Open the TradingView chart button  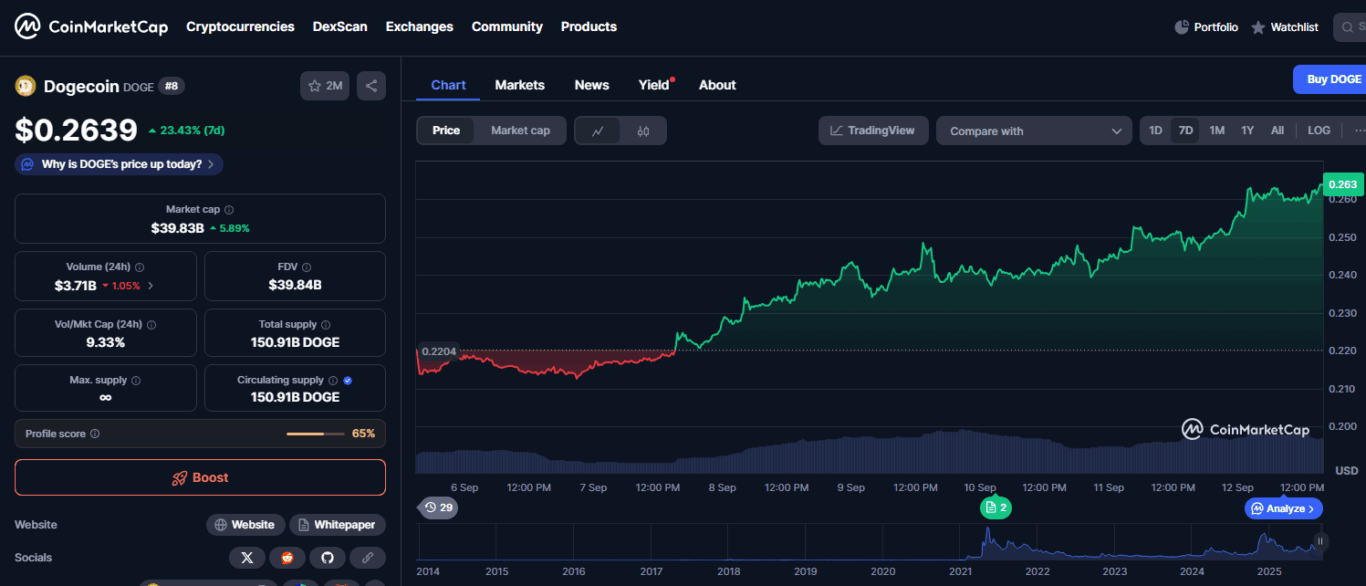(873, 131)
